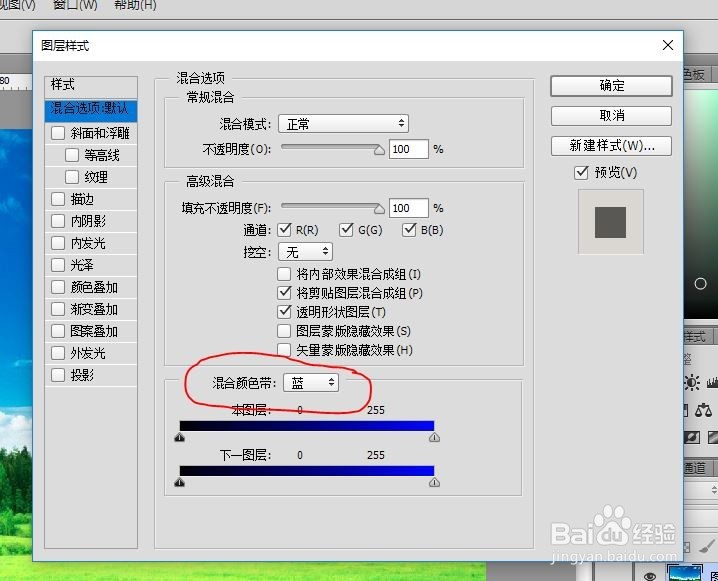
Task: Select the 样式 header in the styles list
Action: point(91,85)
